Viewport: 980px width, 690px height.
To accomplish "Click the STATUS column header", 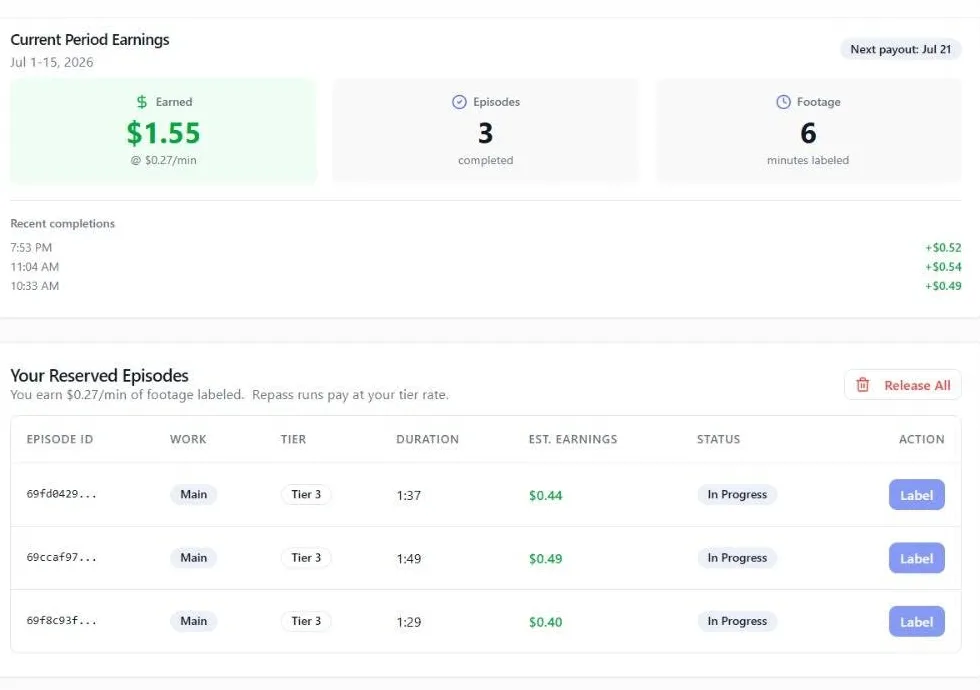I will (x=719, y=439).
